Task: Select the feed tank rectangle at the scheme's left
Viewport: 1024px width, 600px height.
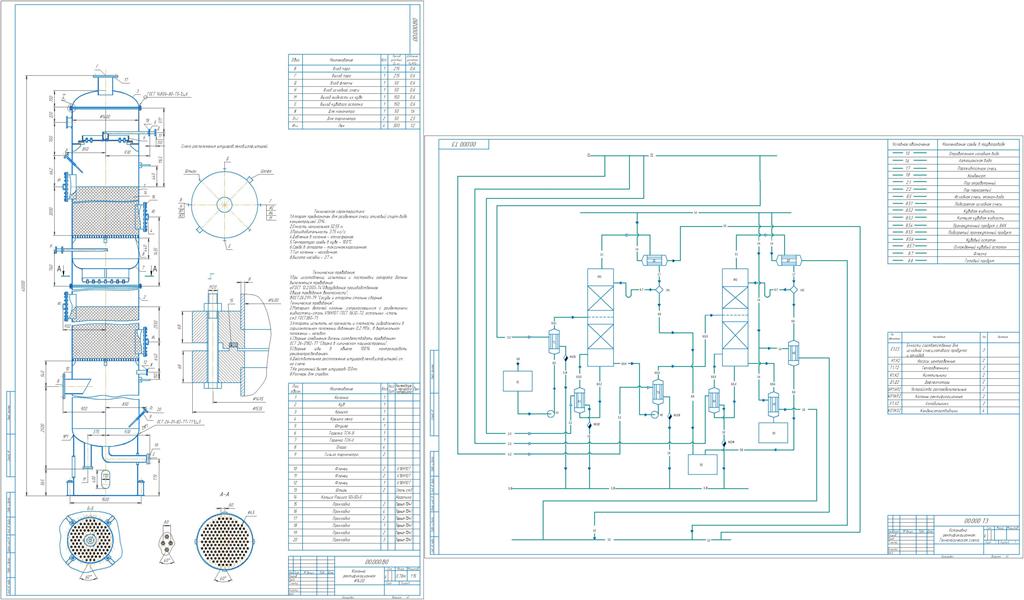Action: (x=517, y=381)
